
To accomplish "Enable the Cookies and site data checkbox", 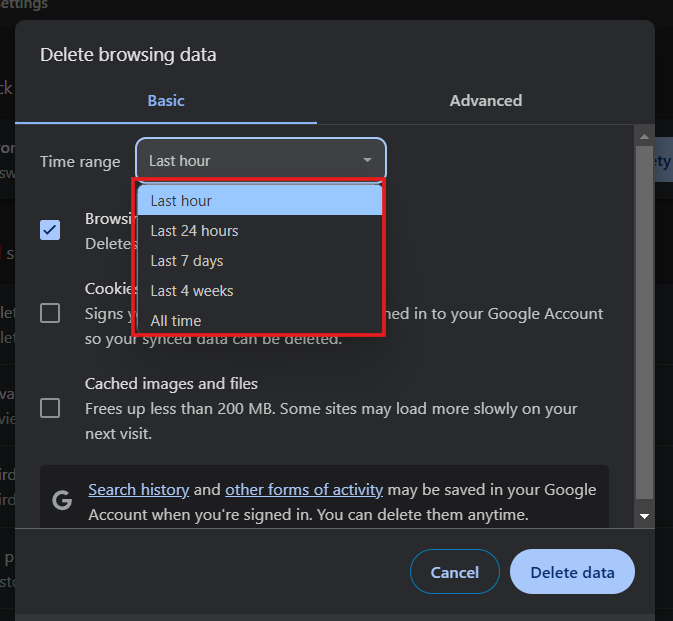I will click(x=50, y=313).
